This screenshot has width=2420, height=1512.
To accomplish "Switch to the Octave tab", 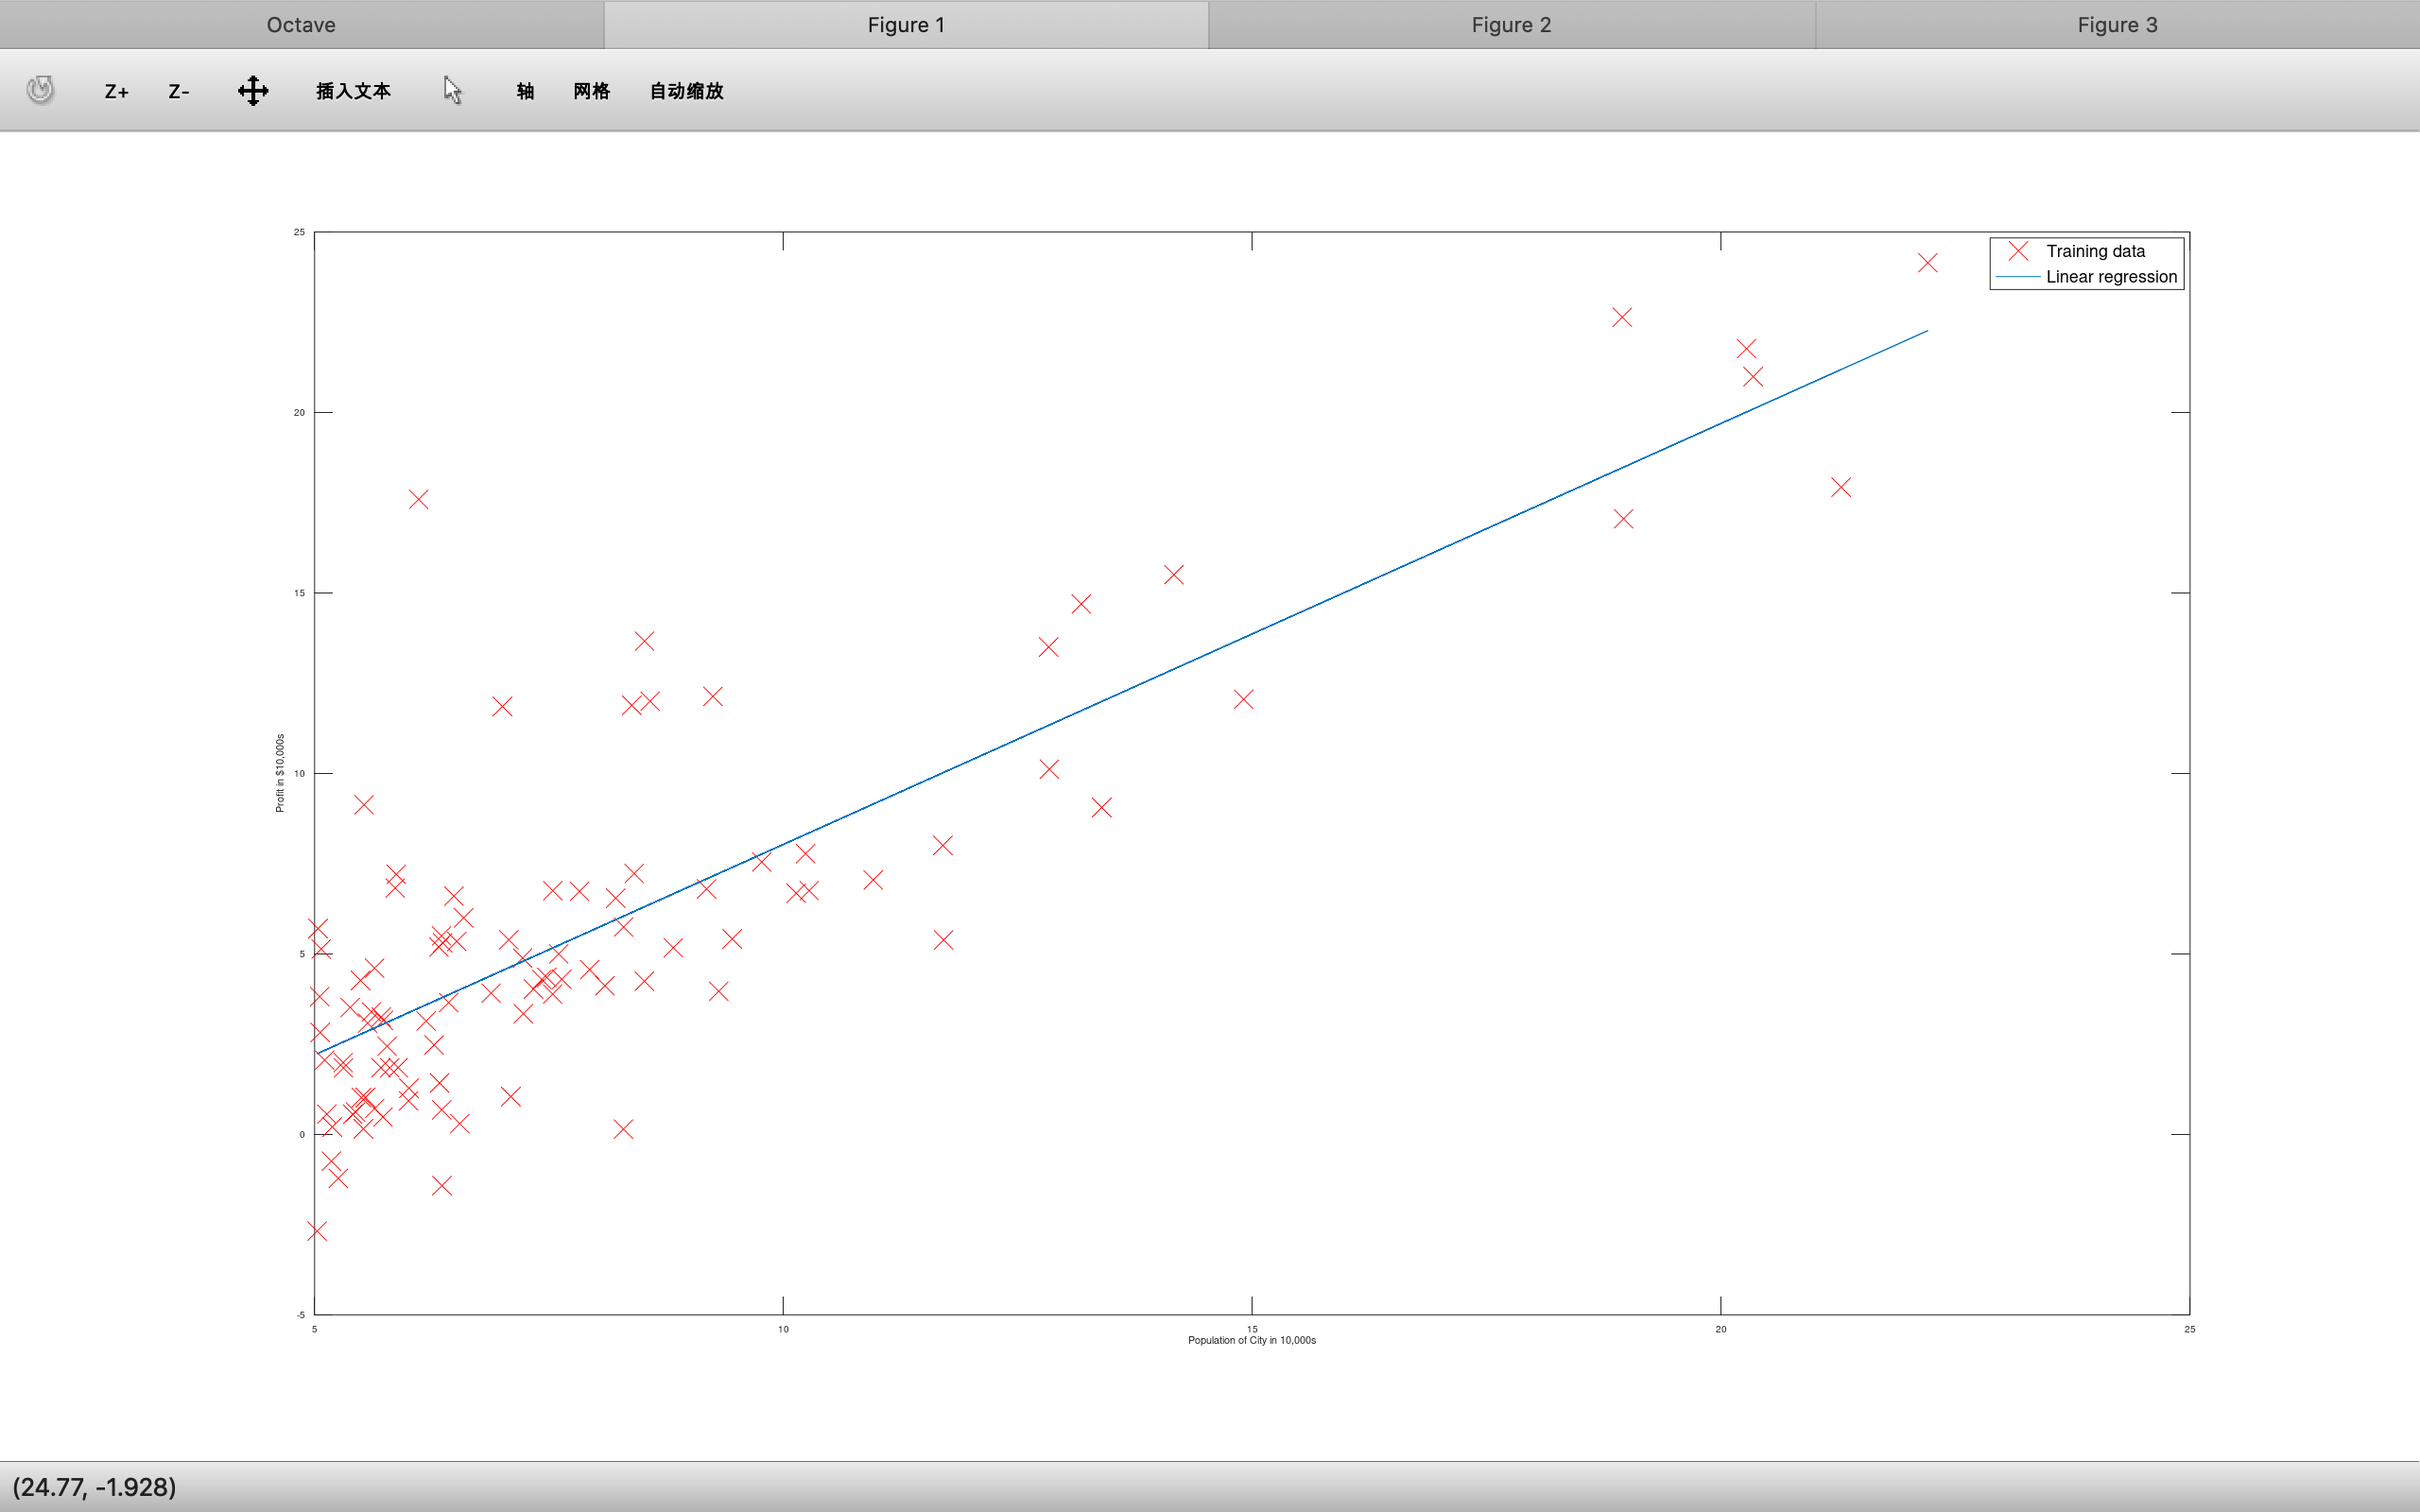I will tap(301, 24).
